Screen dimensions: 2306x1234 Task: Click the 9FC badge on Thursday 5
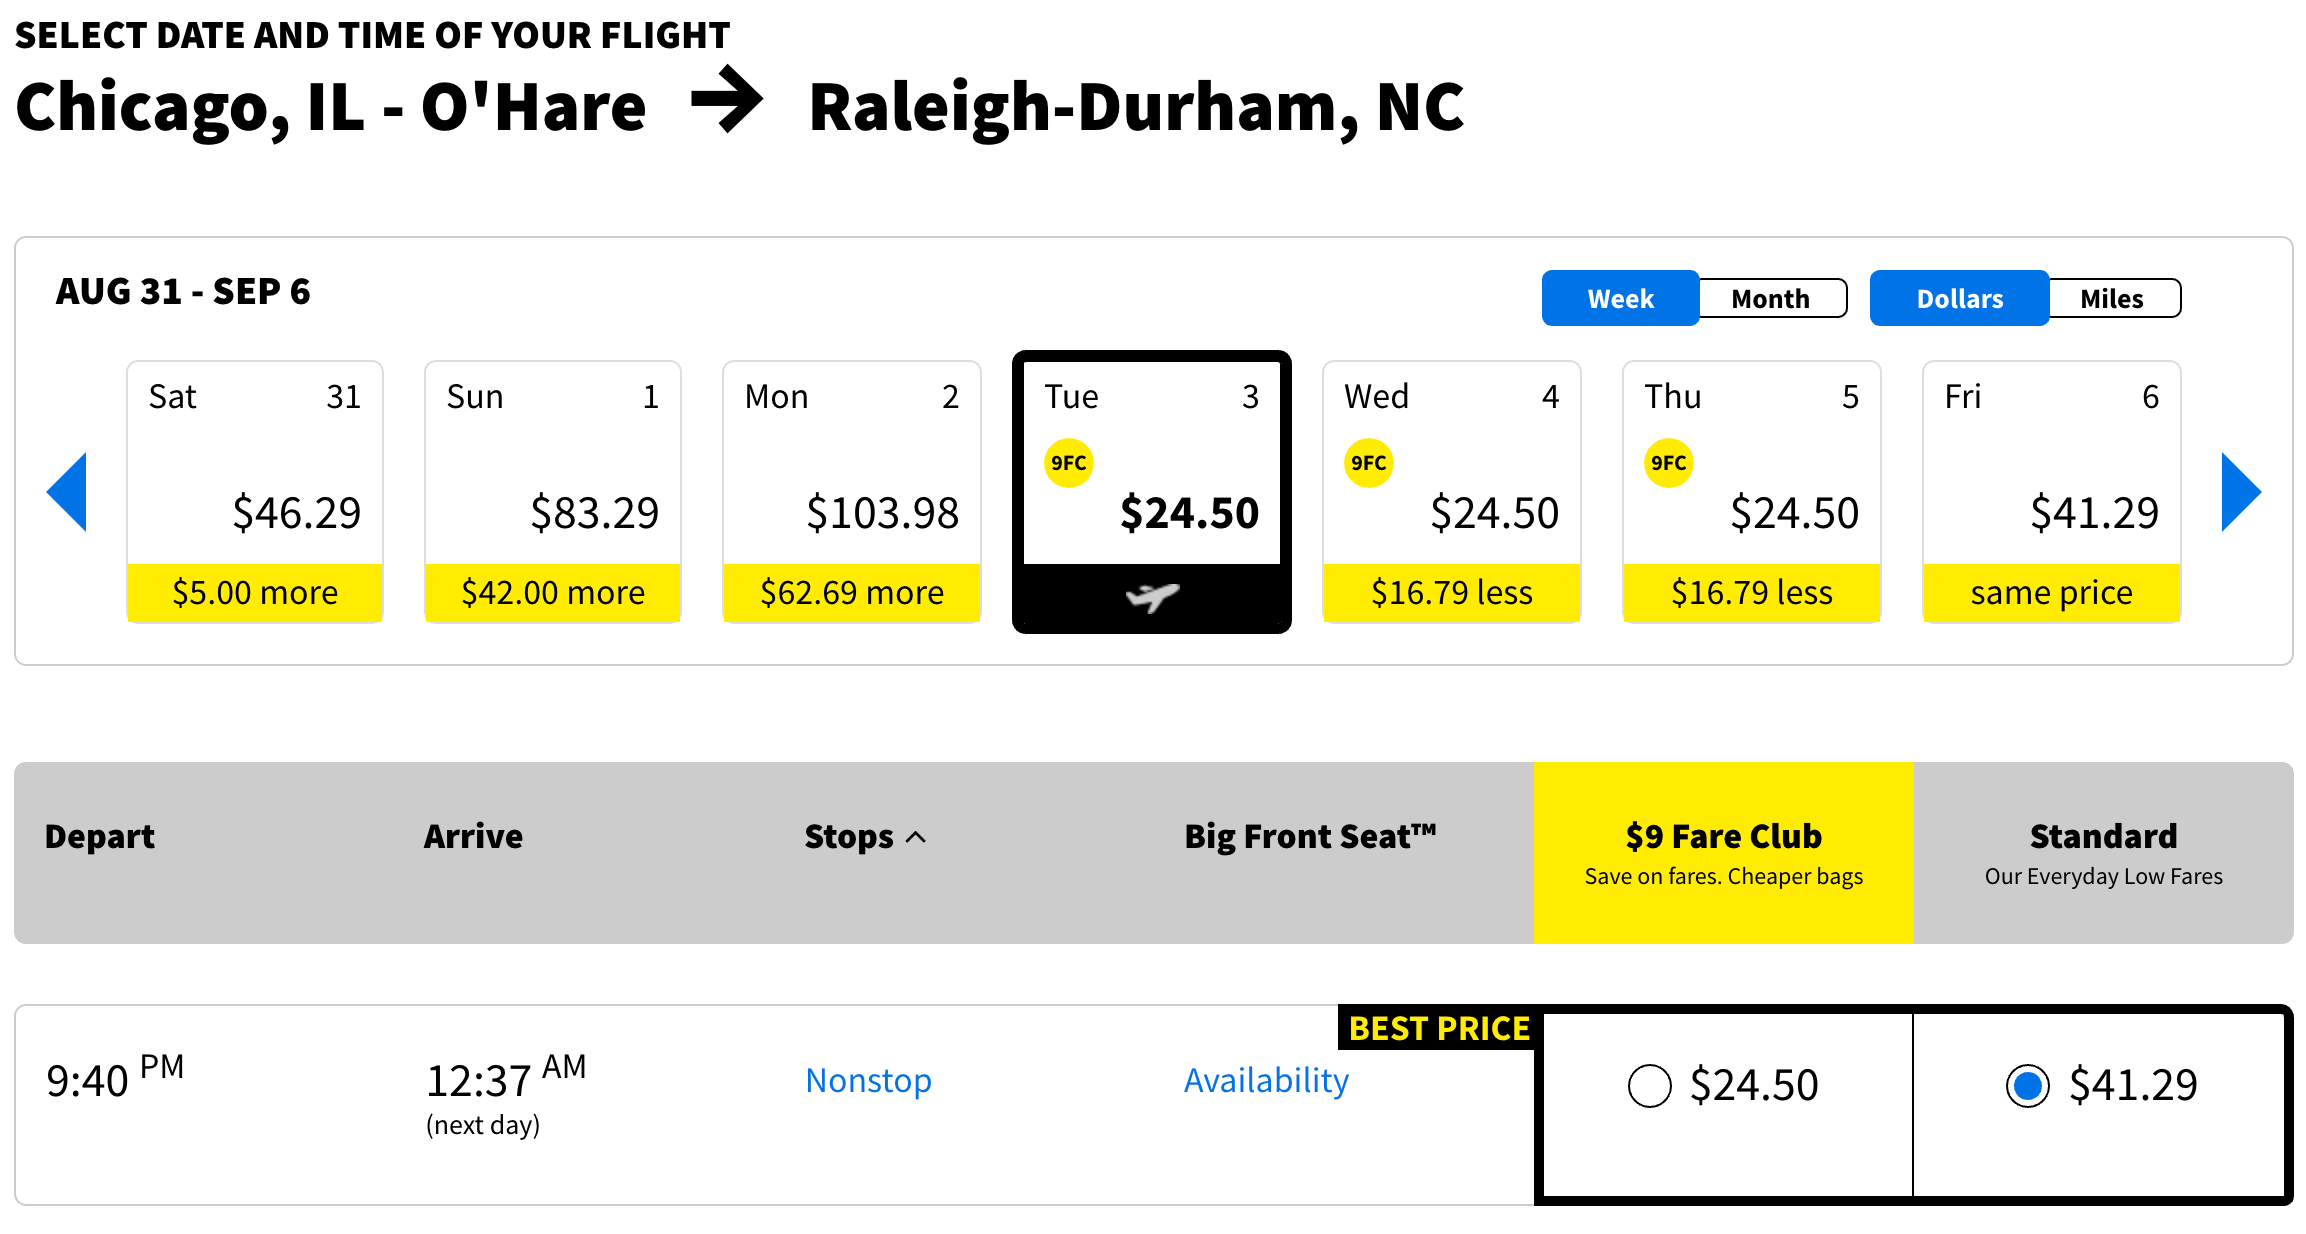coord(1668,463)
